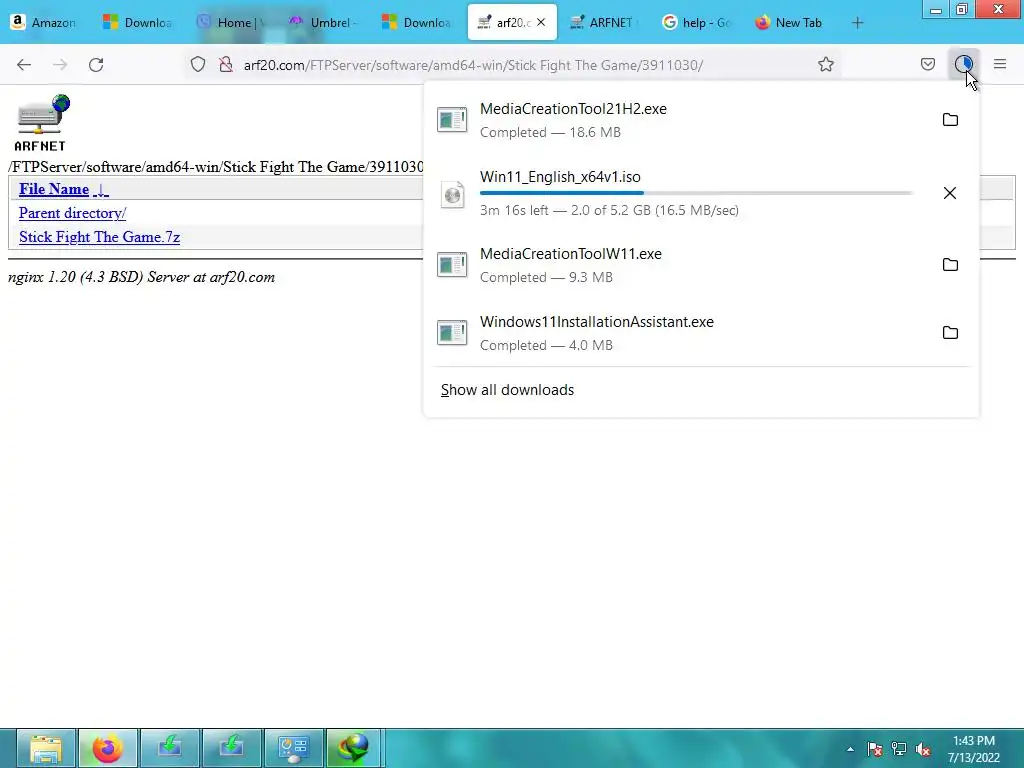Open second download-arrow taskbar app
Image resolution: width=1024 pixels, height=768 pixels.
232,748
